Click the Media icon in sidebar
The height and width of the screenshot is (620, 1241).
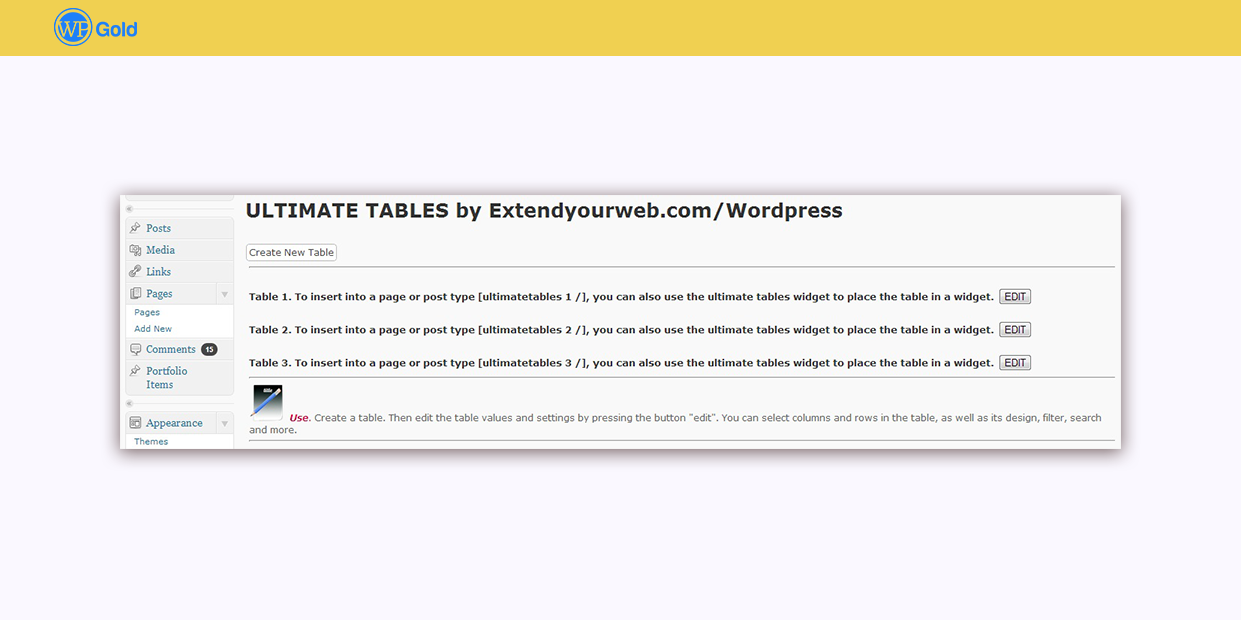pyautogui.click(x=135, y=250)
